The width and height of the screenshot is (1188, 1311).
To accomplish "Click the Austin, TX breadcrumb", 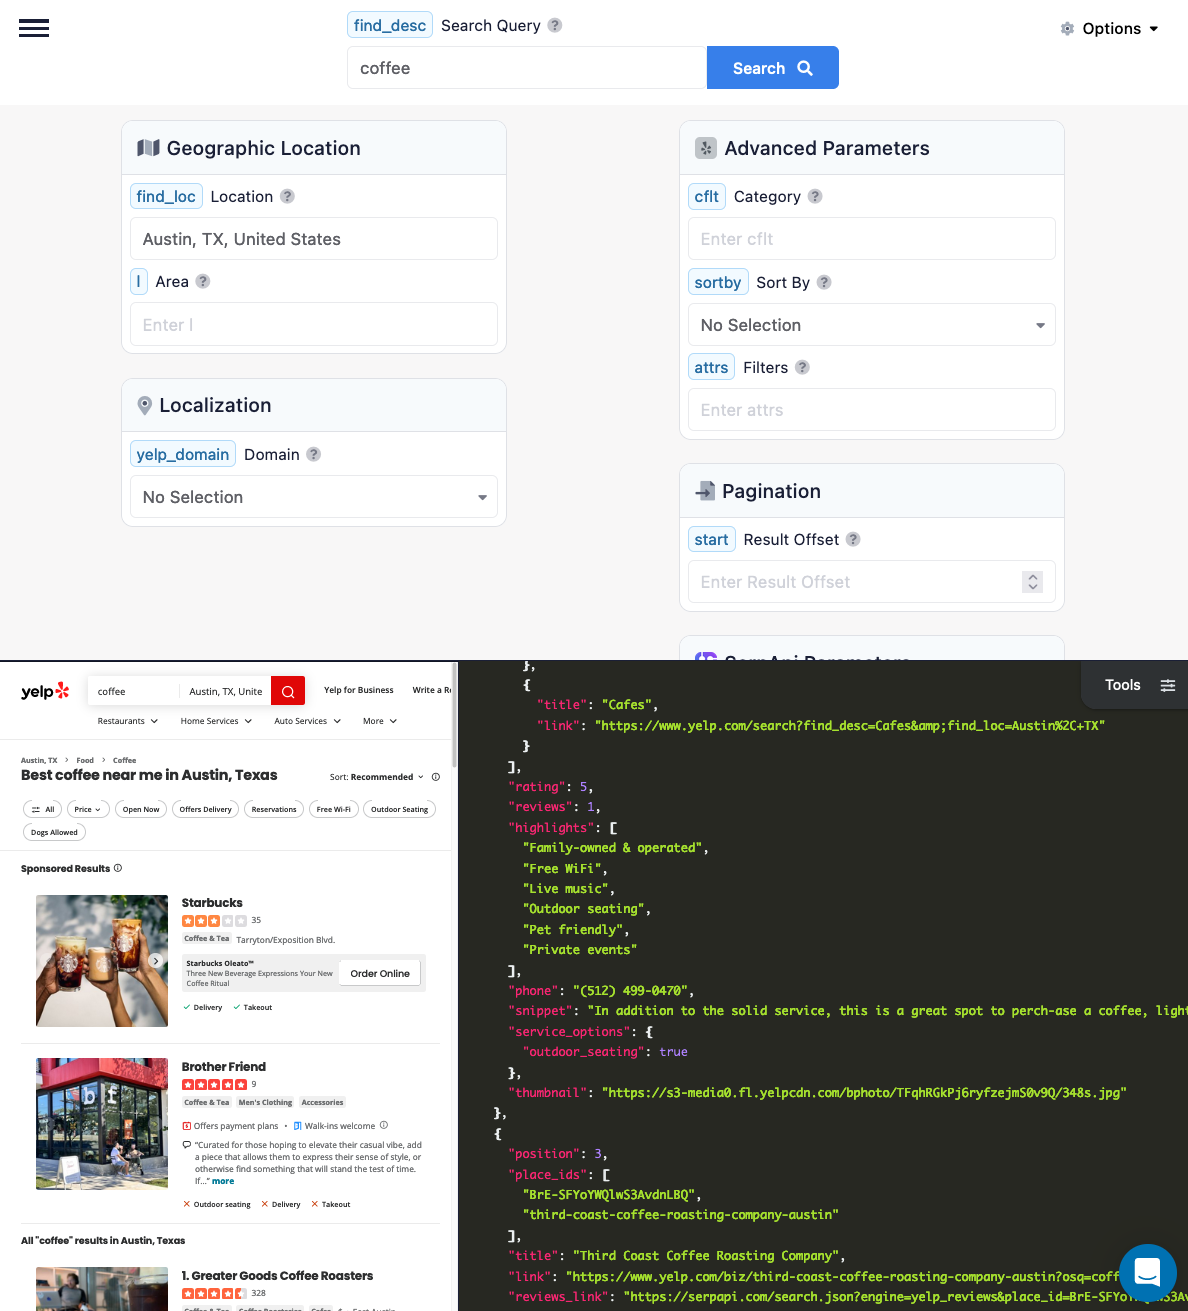I will 39,760.
